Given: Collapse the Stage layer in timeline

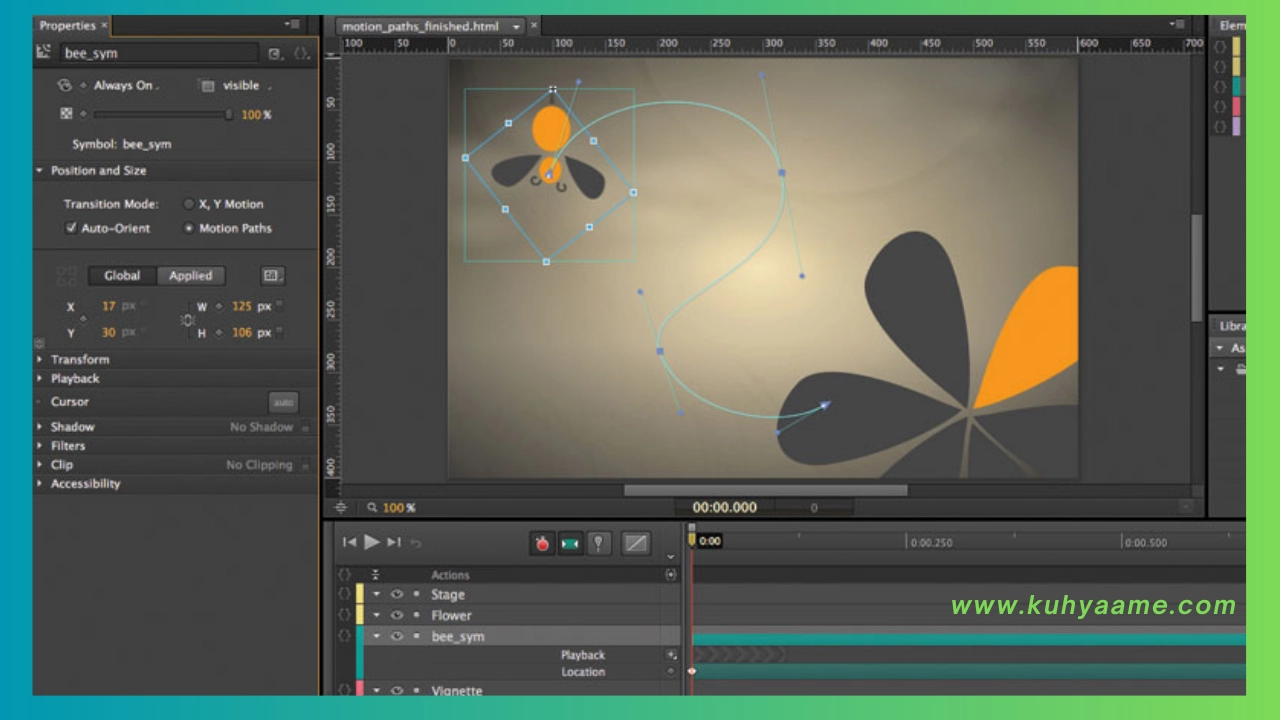Looking at the screenshot, I should pyautogui.click(x=377, y=595).
